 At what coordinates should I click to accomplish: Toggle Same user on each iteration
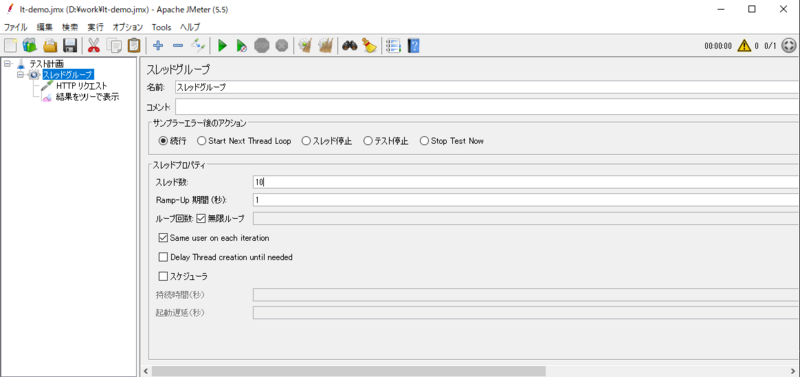[163, 238]
